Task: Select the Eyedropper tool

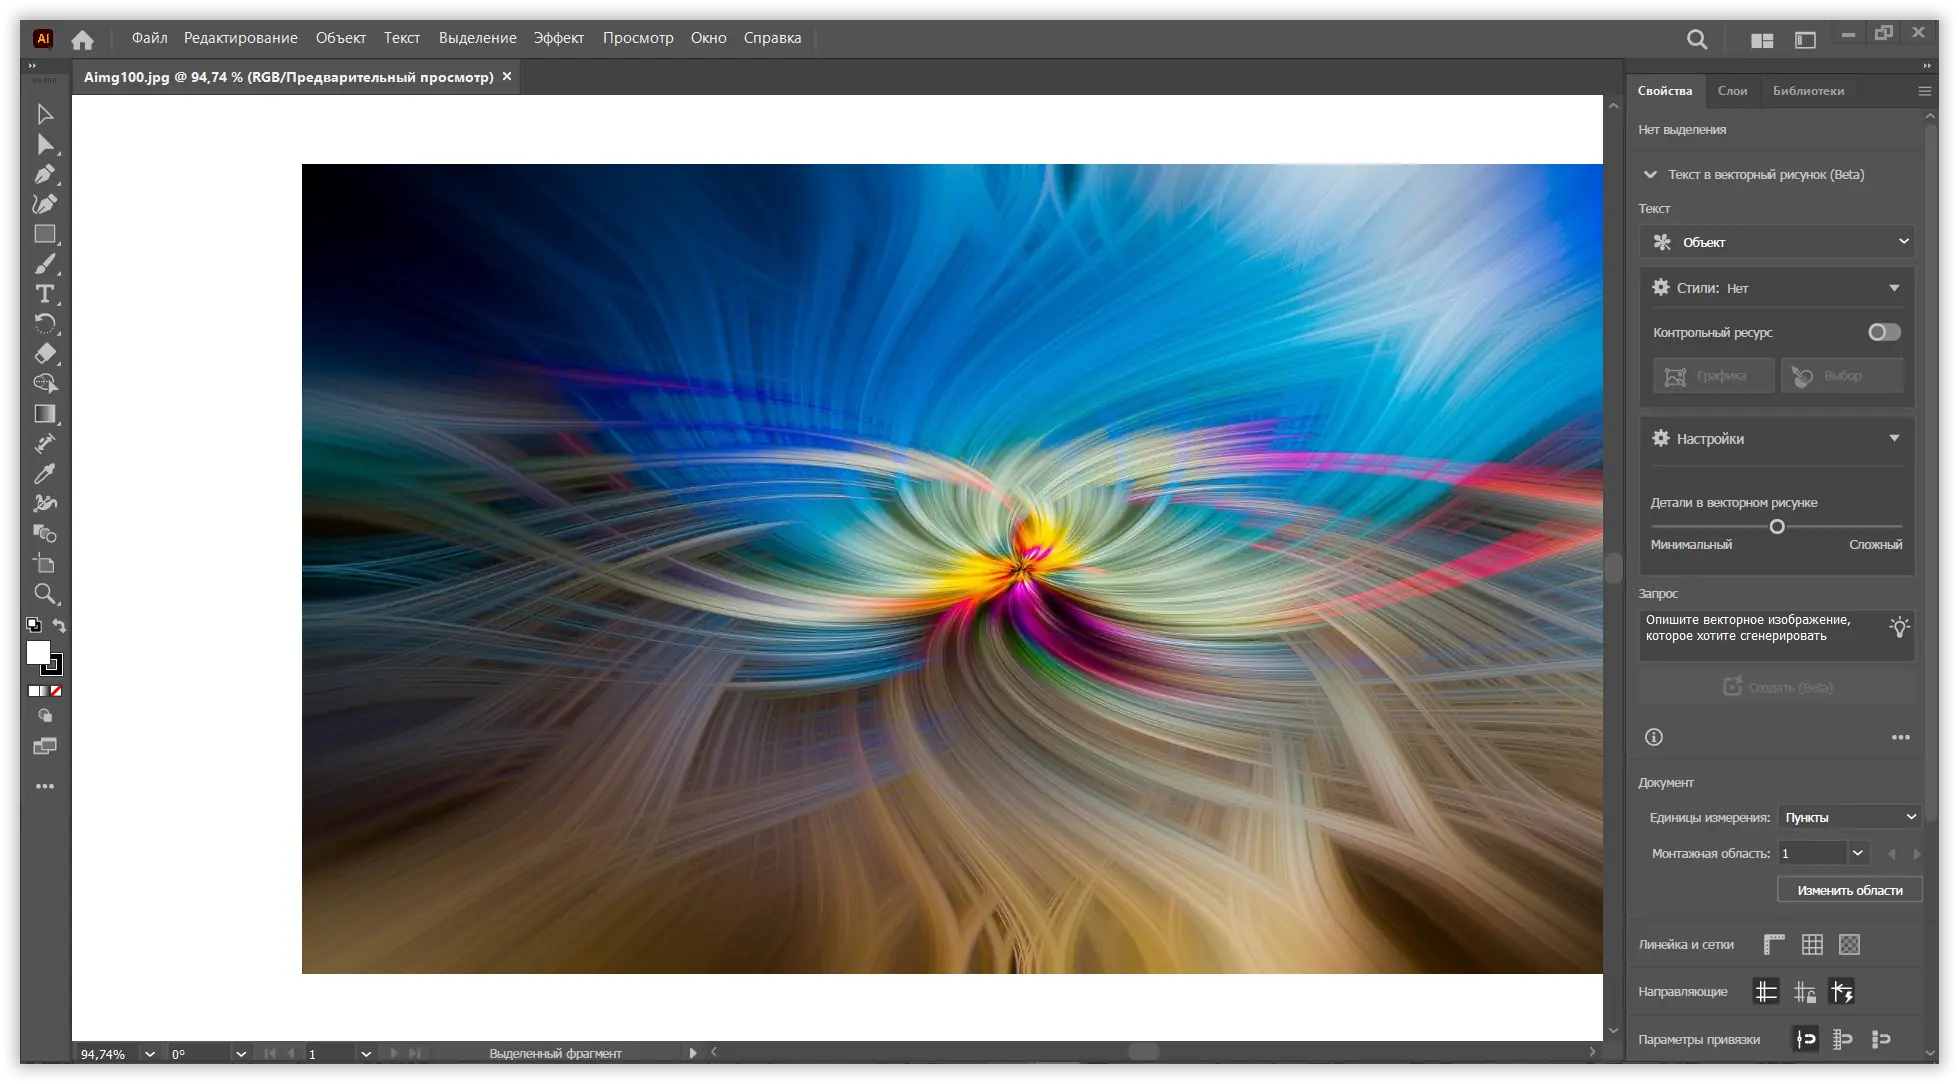Action: point(44,474)
